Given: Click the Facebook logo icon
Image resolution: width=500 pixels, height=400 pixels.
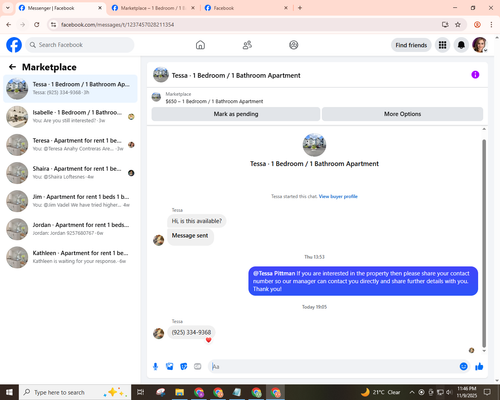Looking at the screenshot, I should (14, 45).
